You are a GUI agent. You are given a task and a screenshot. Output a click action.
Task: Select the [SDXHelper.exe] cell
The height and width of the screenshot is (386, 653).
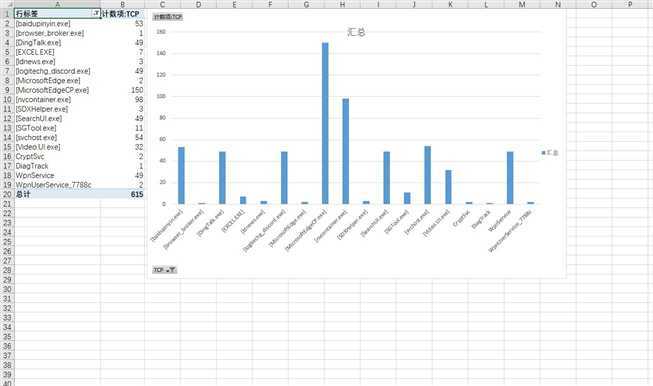point(57,109)
